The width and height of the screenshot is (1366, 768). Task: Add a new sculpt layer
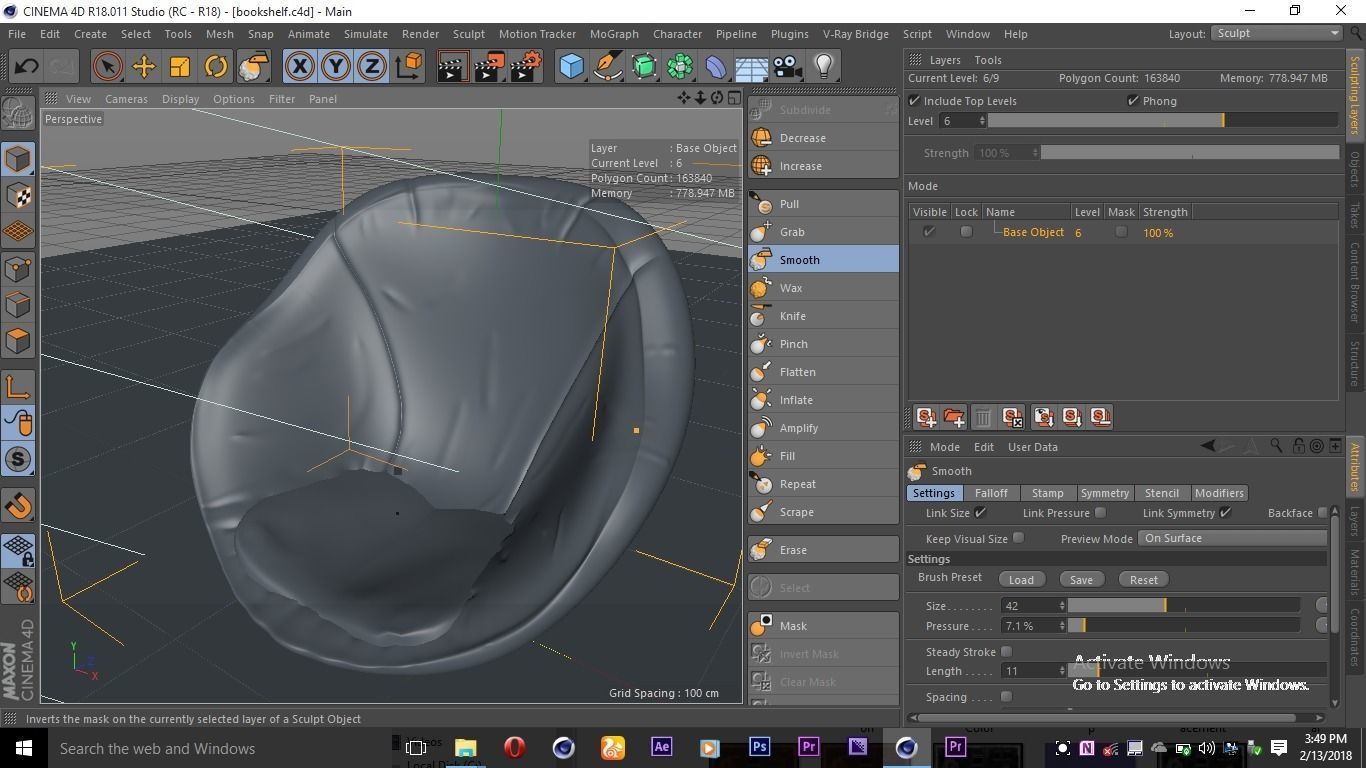click(x=926, y=417)
